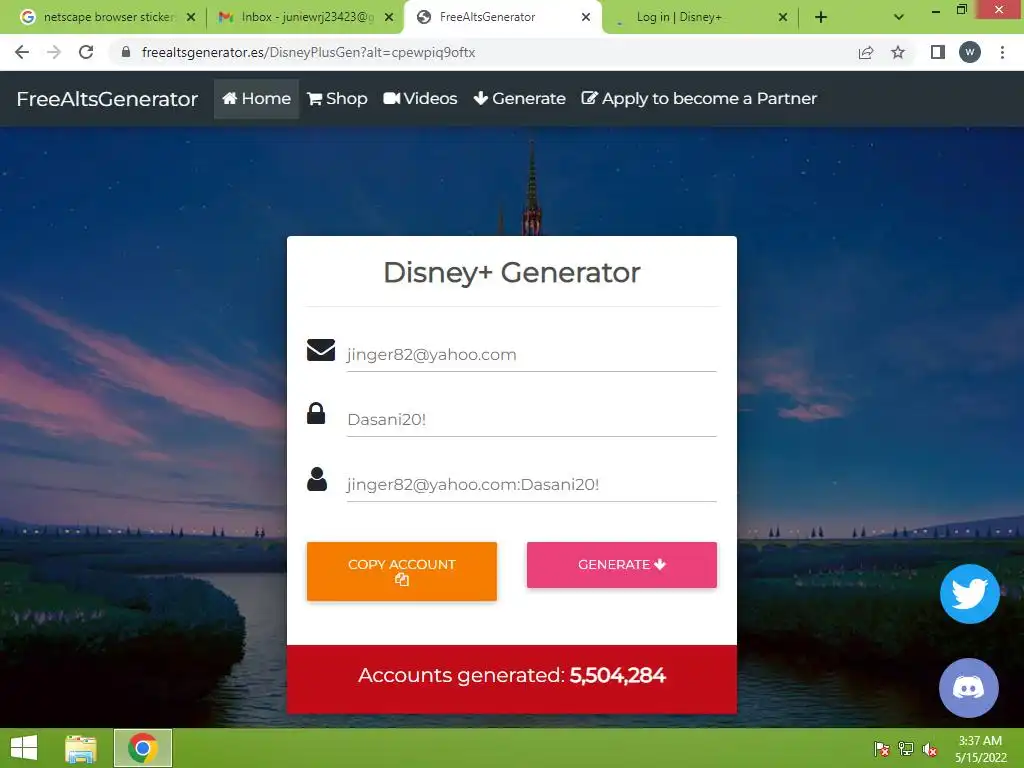Click the Chrome taskbar icon
The image size is (1024, 768).
143,748
